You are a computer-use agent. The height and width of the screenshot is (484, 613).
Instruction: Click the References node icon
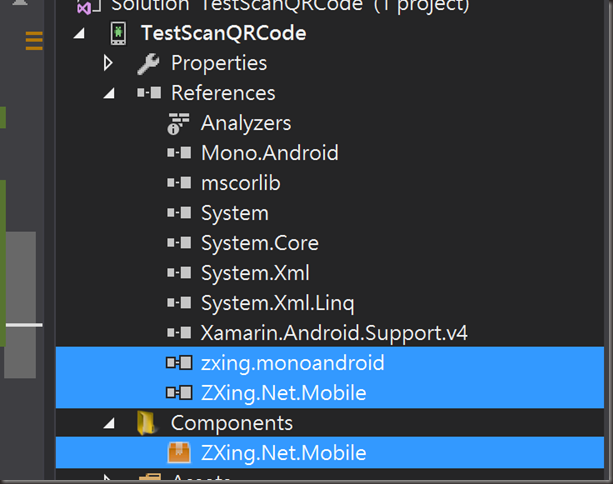tap(148, 93)
